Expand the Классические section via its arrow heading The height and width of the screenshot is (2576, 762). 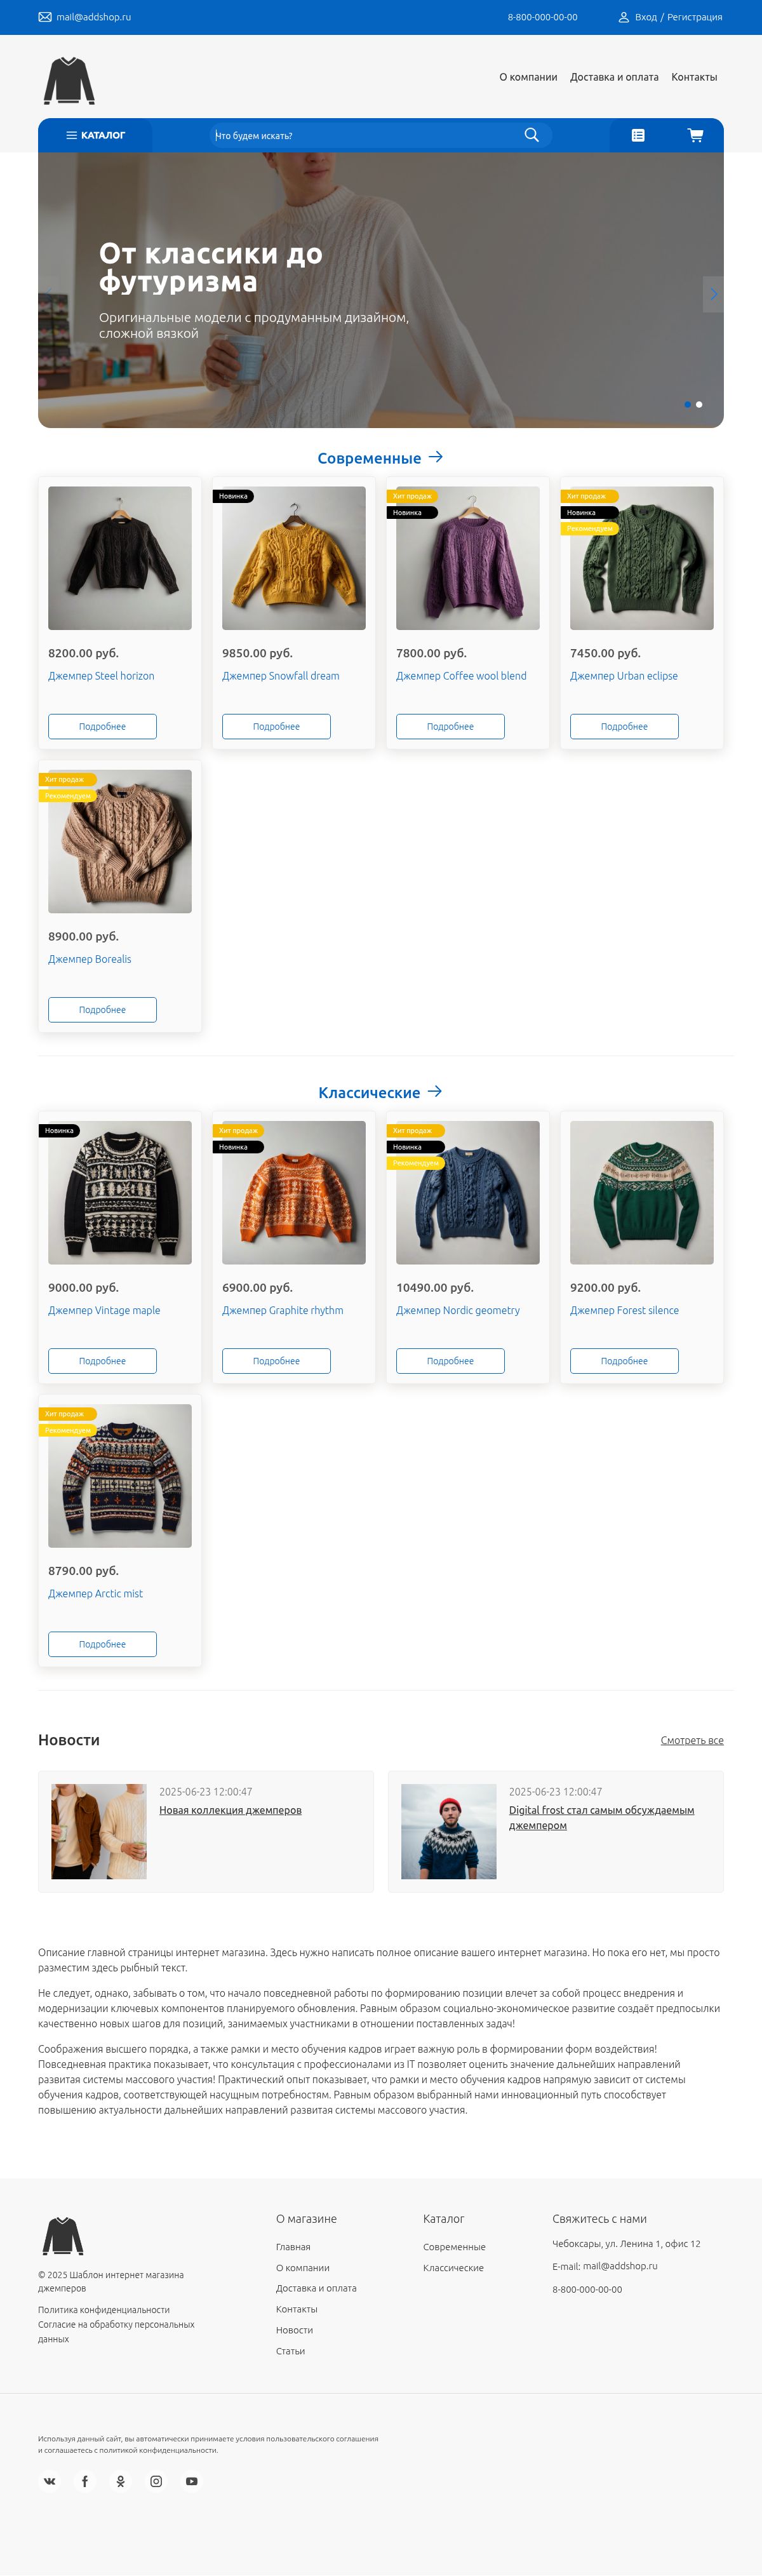click(380, 1092)
